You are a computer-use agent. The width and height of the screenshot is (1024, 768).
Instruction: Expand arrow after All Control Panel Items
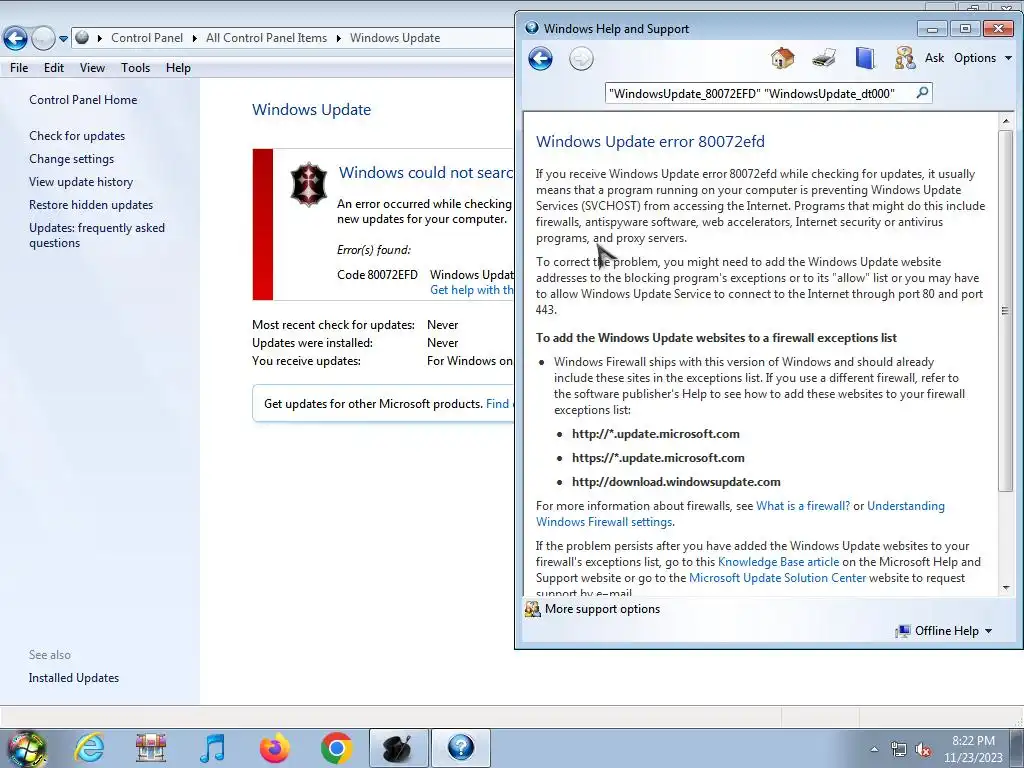(x=338, y=38)
